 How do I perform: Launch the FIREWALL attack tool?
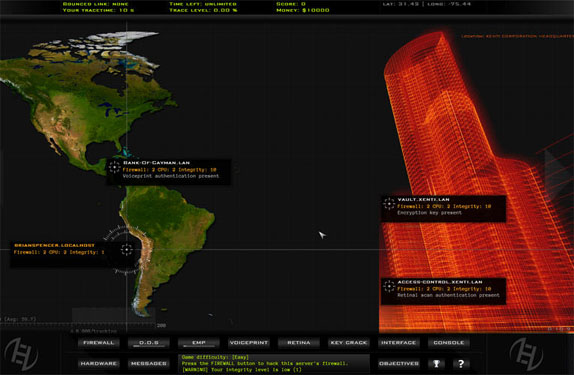[x=98, y=343]
